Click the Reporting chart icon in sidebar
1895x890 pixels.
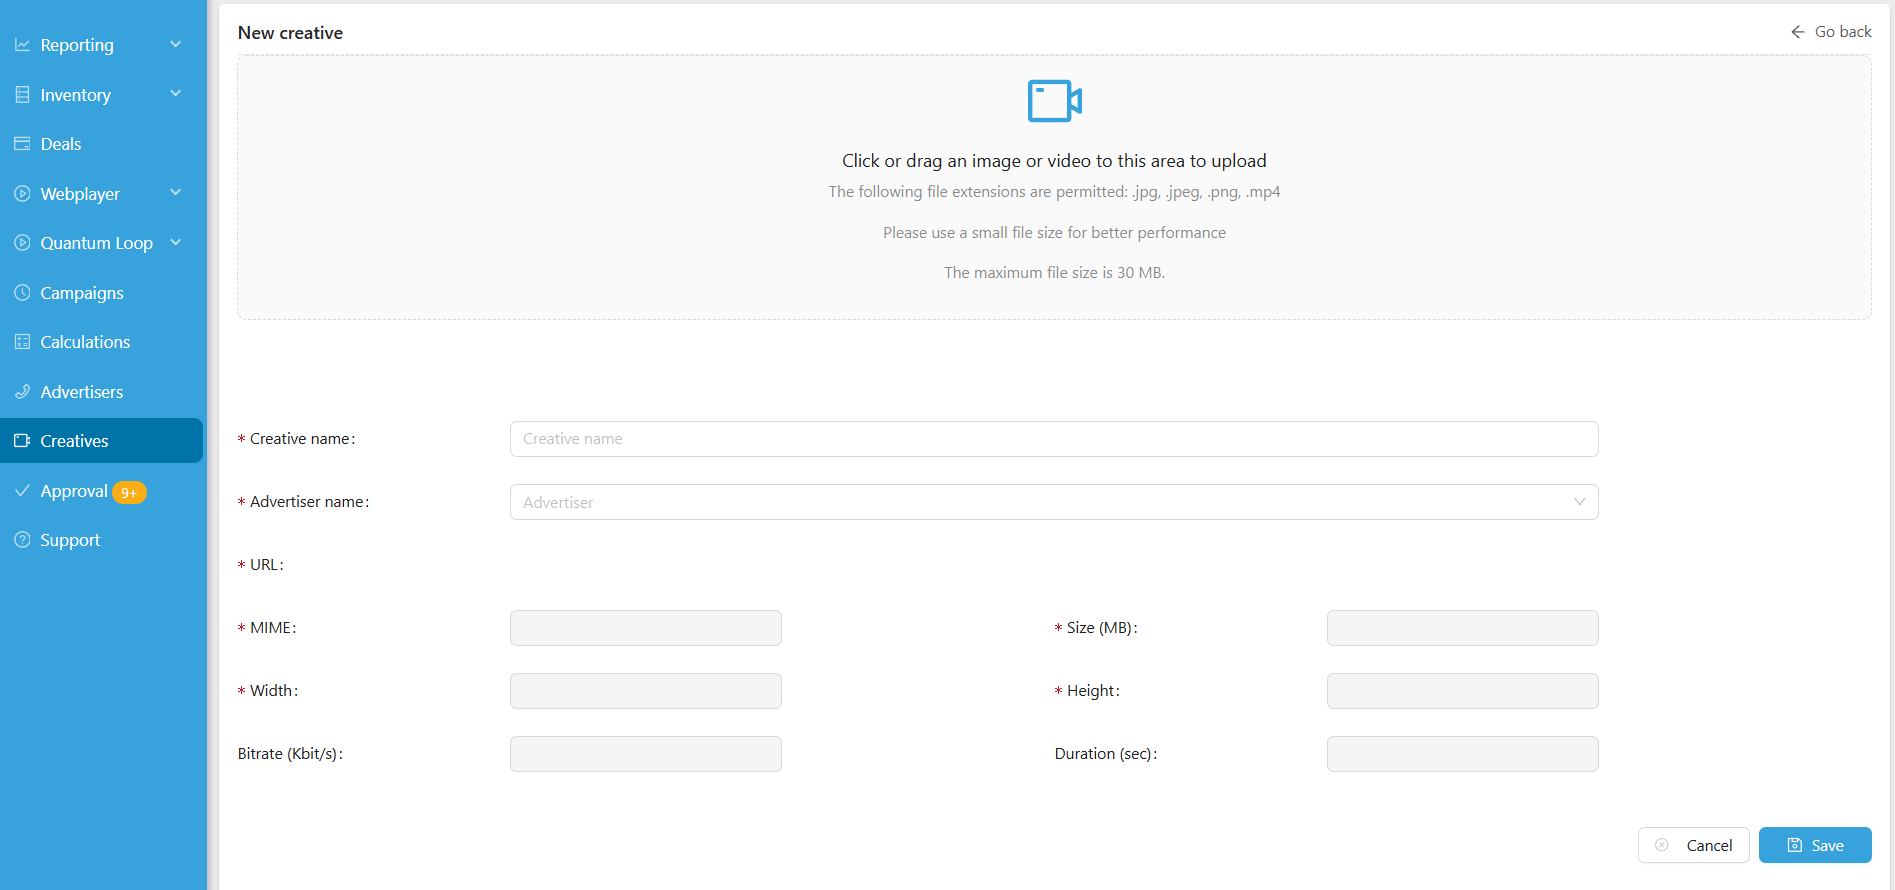(22, 45)
